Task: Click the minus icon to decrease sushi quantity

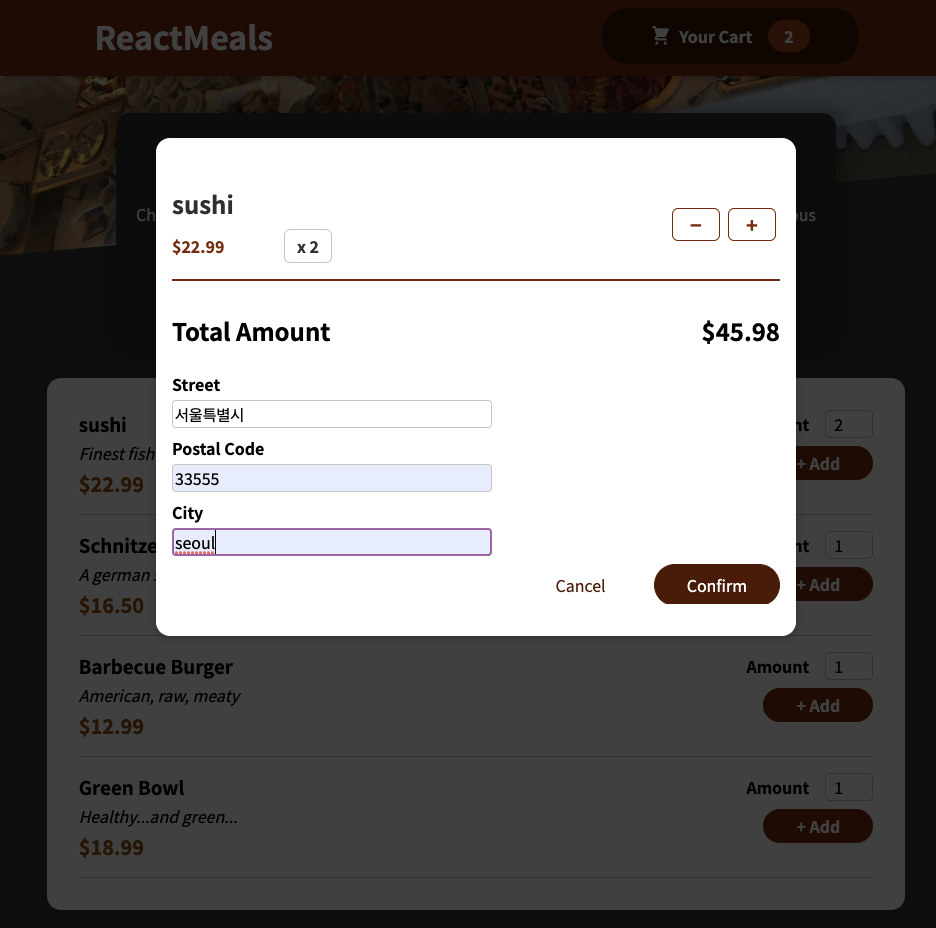Action: 695,224
